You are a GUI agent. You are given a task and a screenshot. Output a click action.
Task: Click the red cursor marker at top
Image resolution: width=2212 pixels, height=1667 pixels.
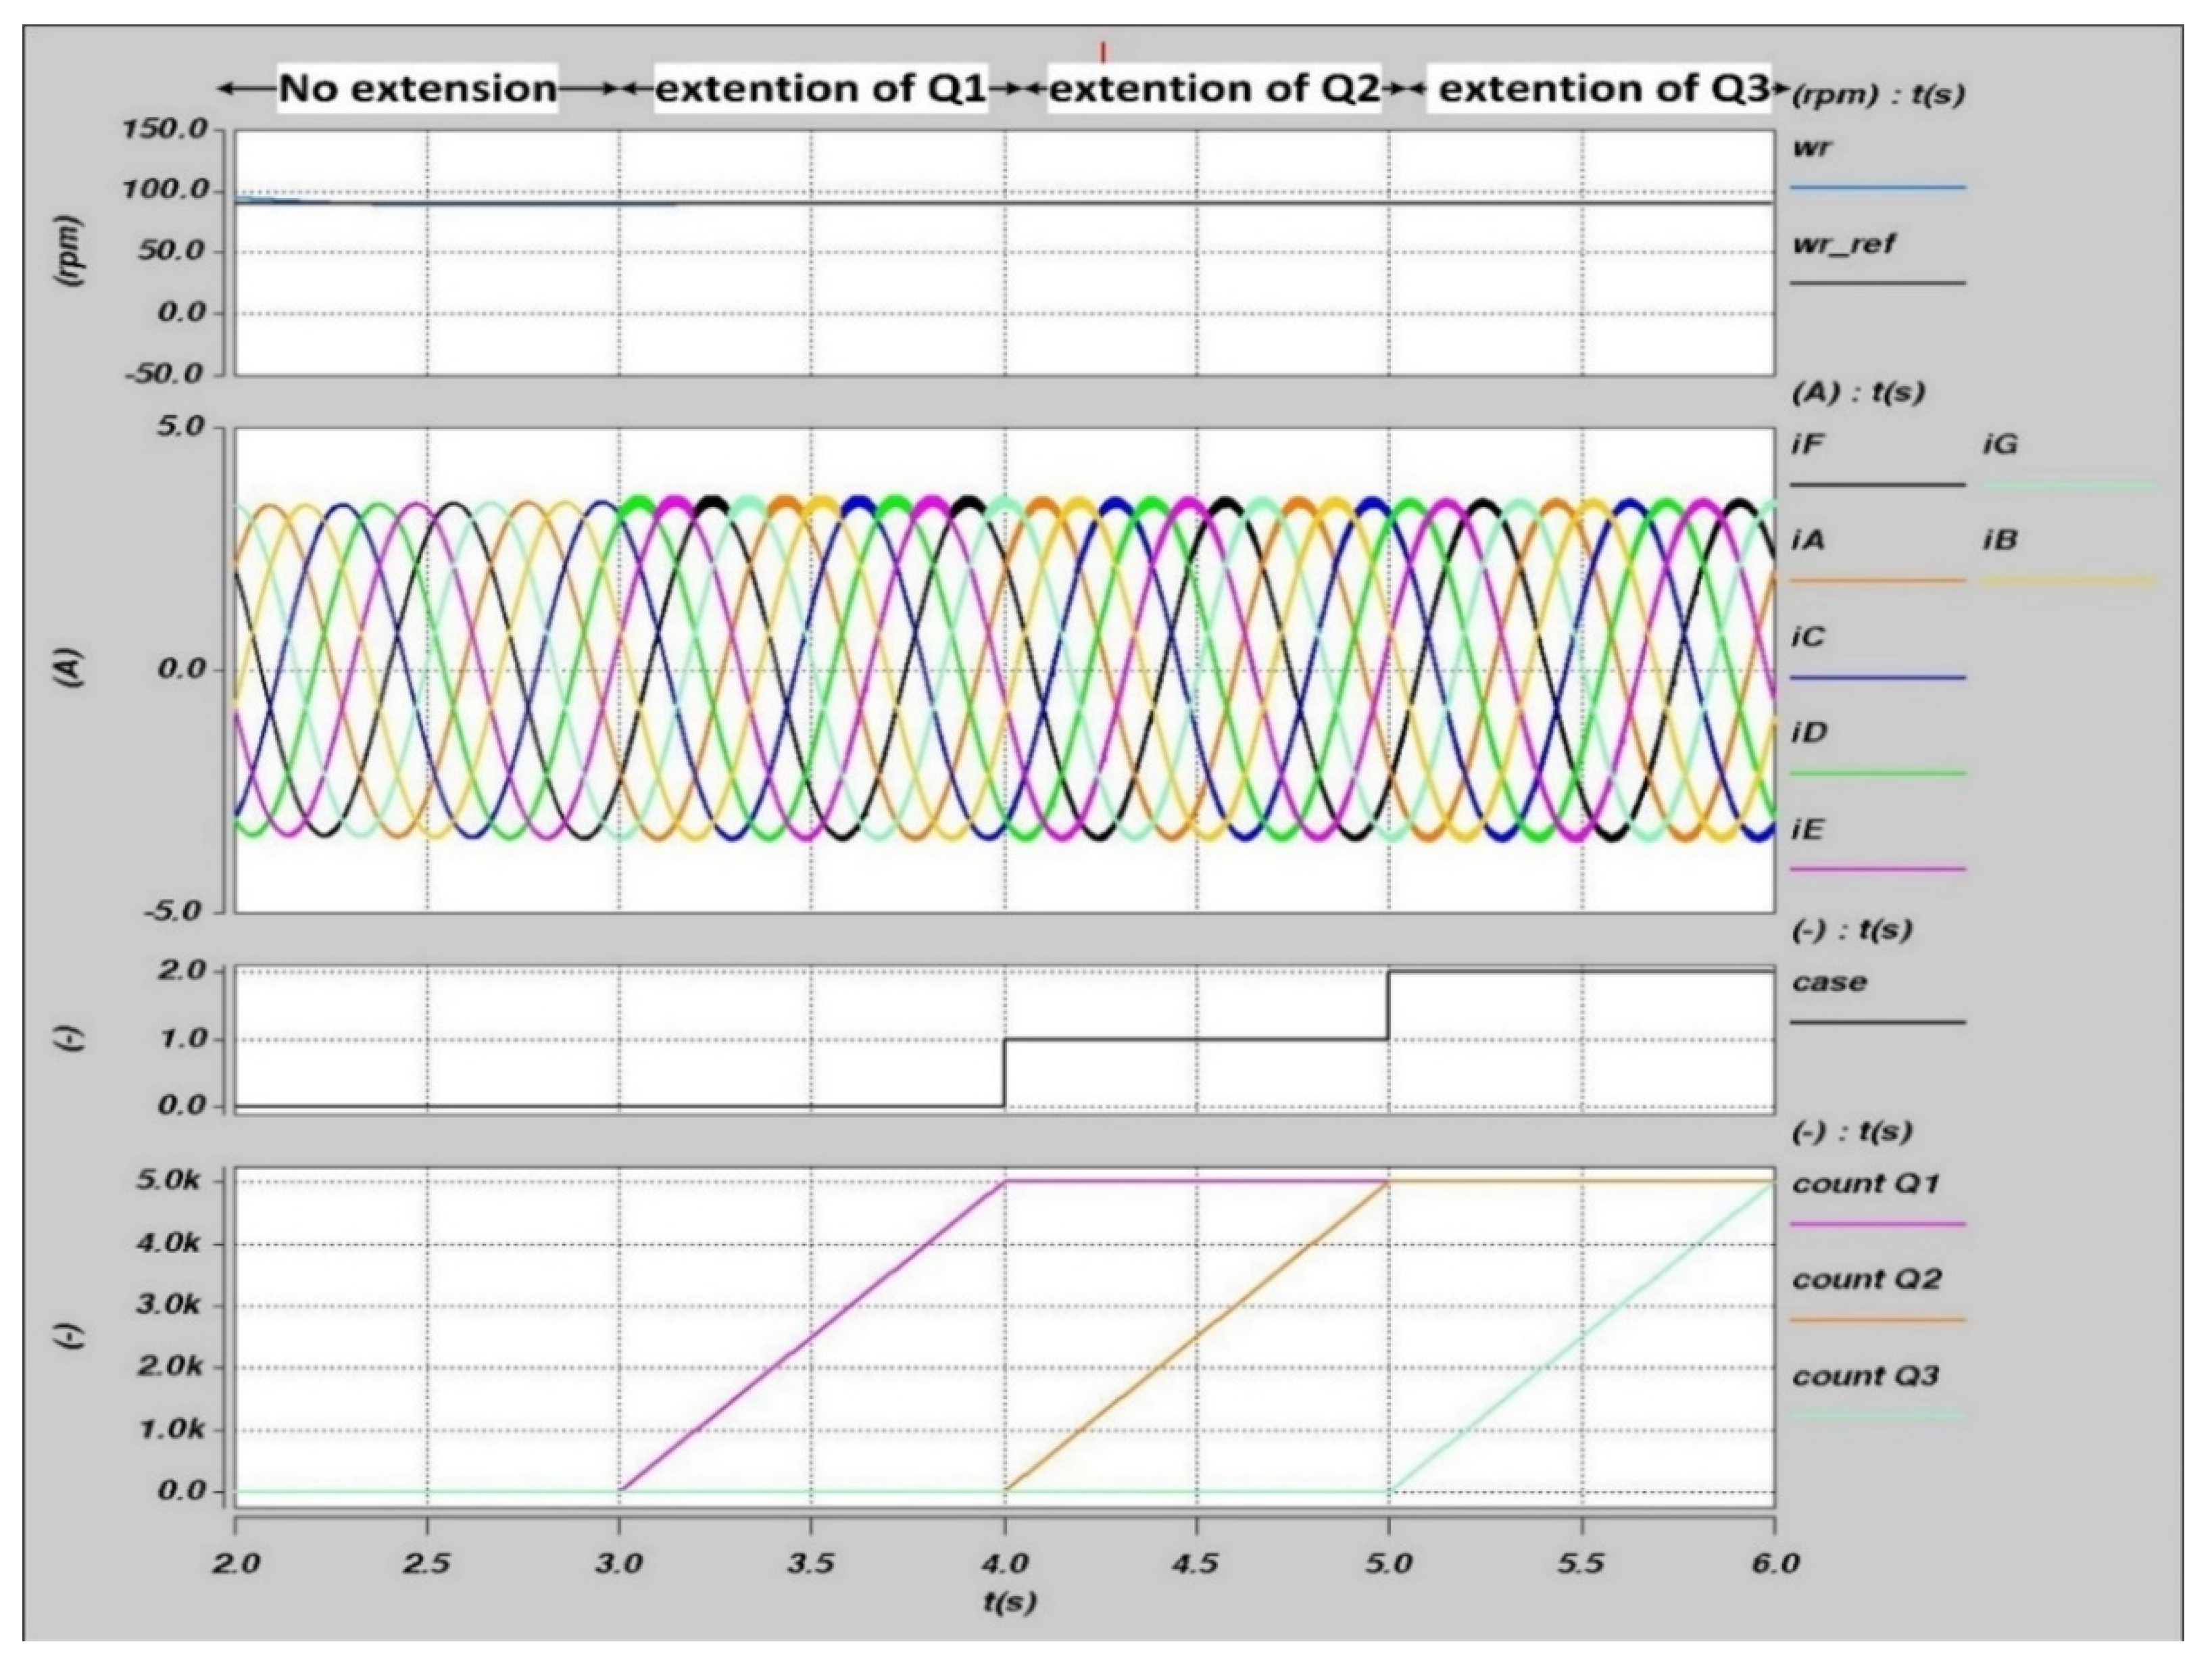point(1103,51)
